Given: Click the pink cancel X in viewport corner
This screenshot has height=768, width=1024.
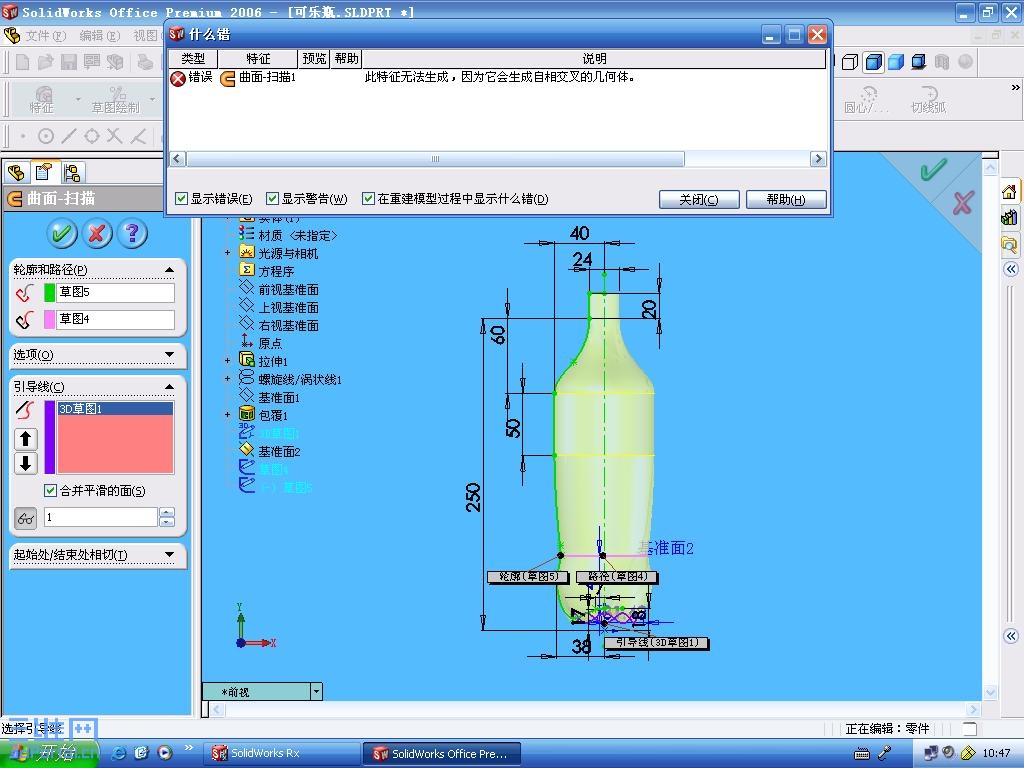Looking at the screenshot, I should click(x=963, y=202).
